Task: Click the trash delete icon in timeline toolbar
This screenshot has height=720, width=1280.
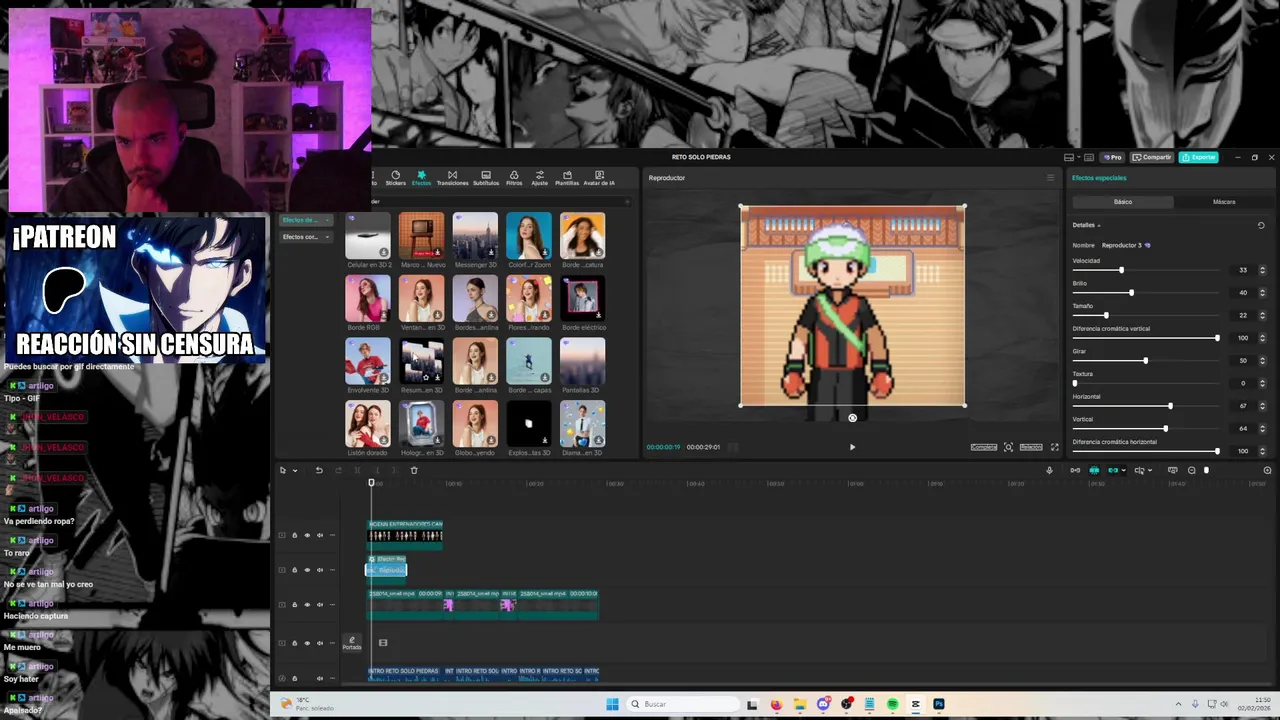Action: point(414,470)
